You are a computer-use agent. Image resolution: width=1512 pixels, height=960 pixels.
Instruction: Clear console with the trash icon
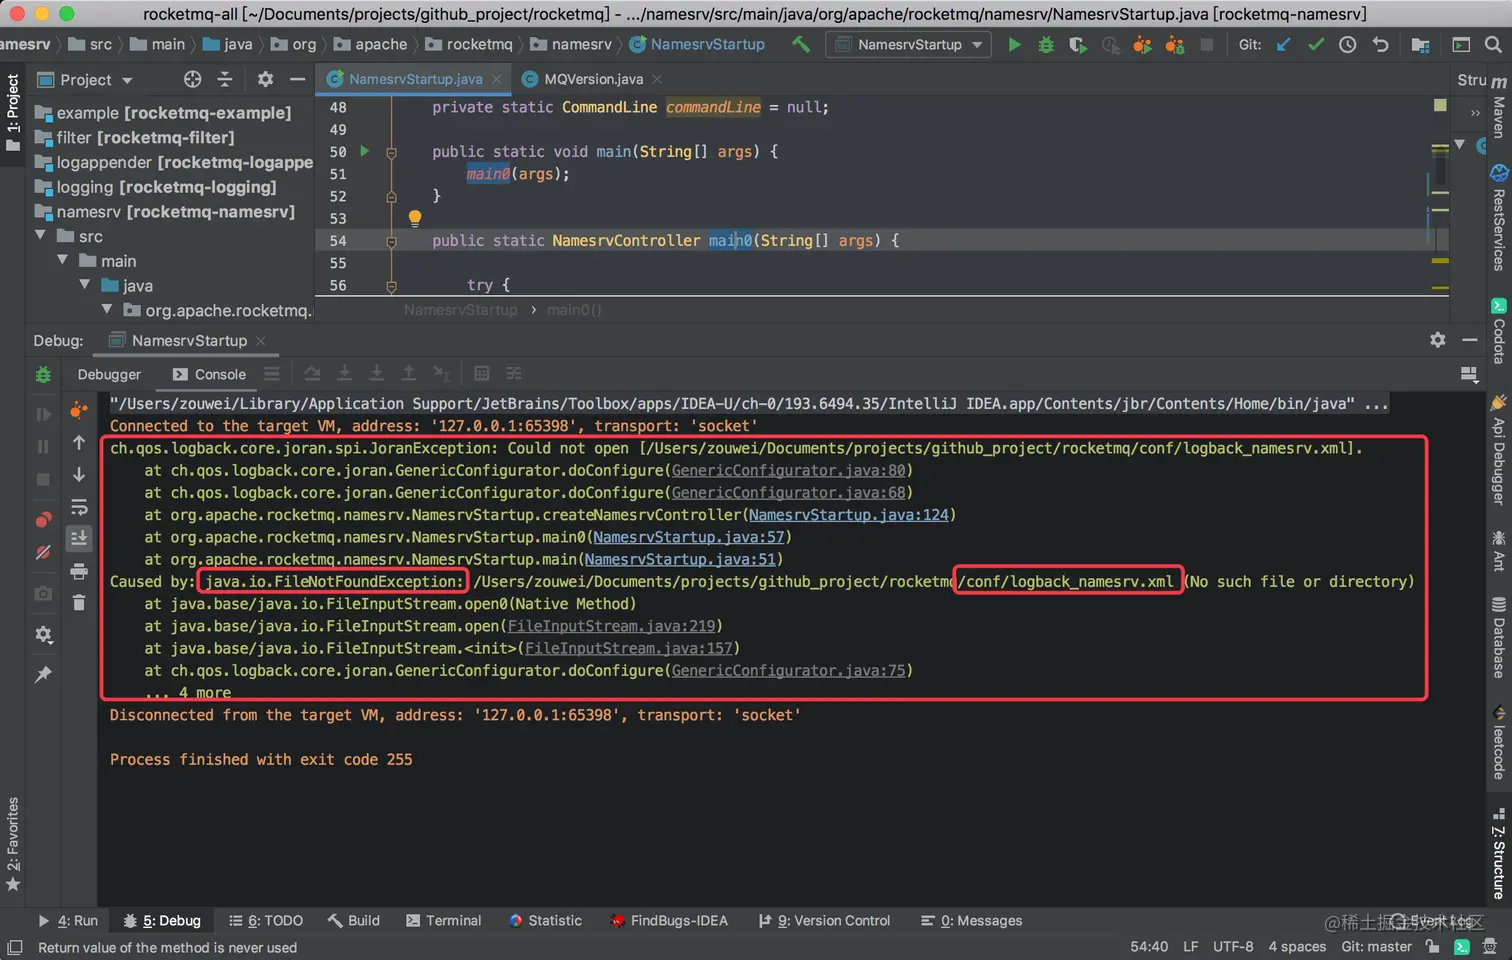pos(79,602)
